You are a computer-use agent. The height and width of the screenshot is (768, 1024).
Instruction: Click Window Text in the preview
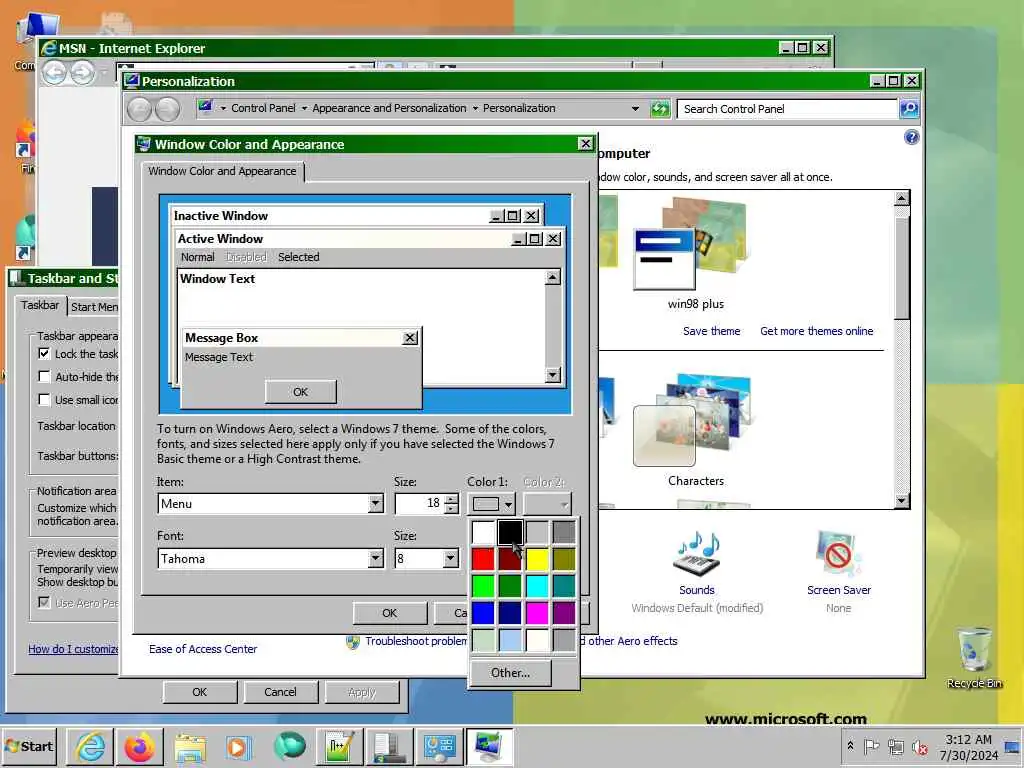(x=217, y=279)
